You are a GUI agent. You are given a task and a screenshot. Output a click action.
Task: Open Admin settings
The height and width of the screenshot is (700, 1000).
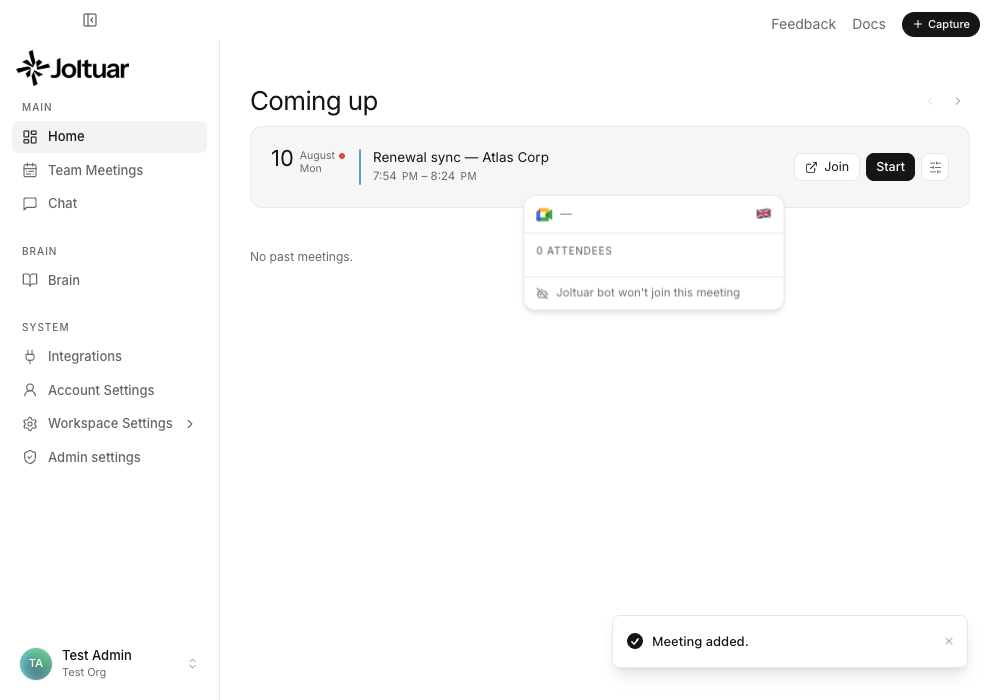(x=110, y=457)
